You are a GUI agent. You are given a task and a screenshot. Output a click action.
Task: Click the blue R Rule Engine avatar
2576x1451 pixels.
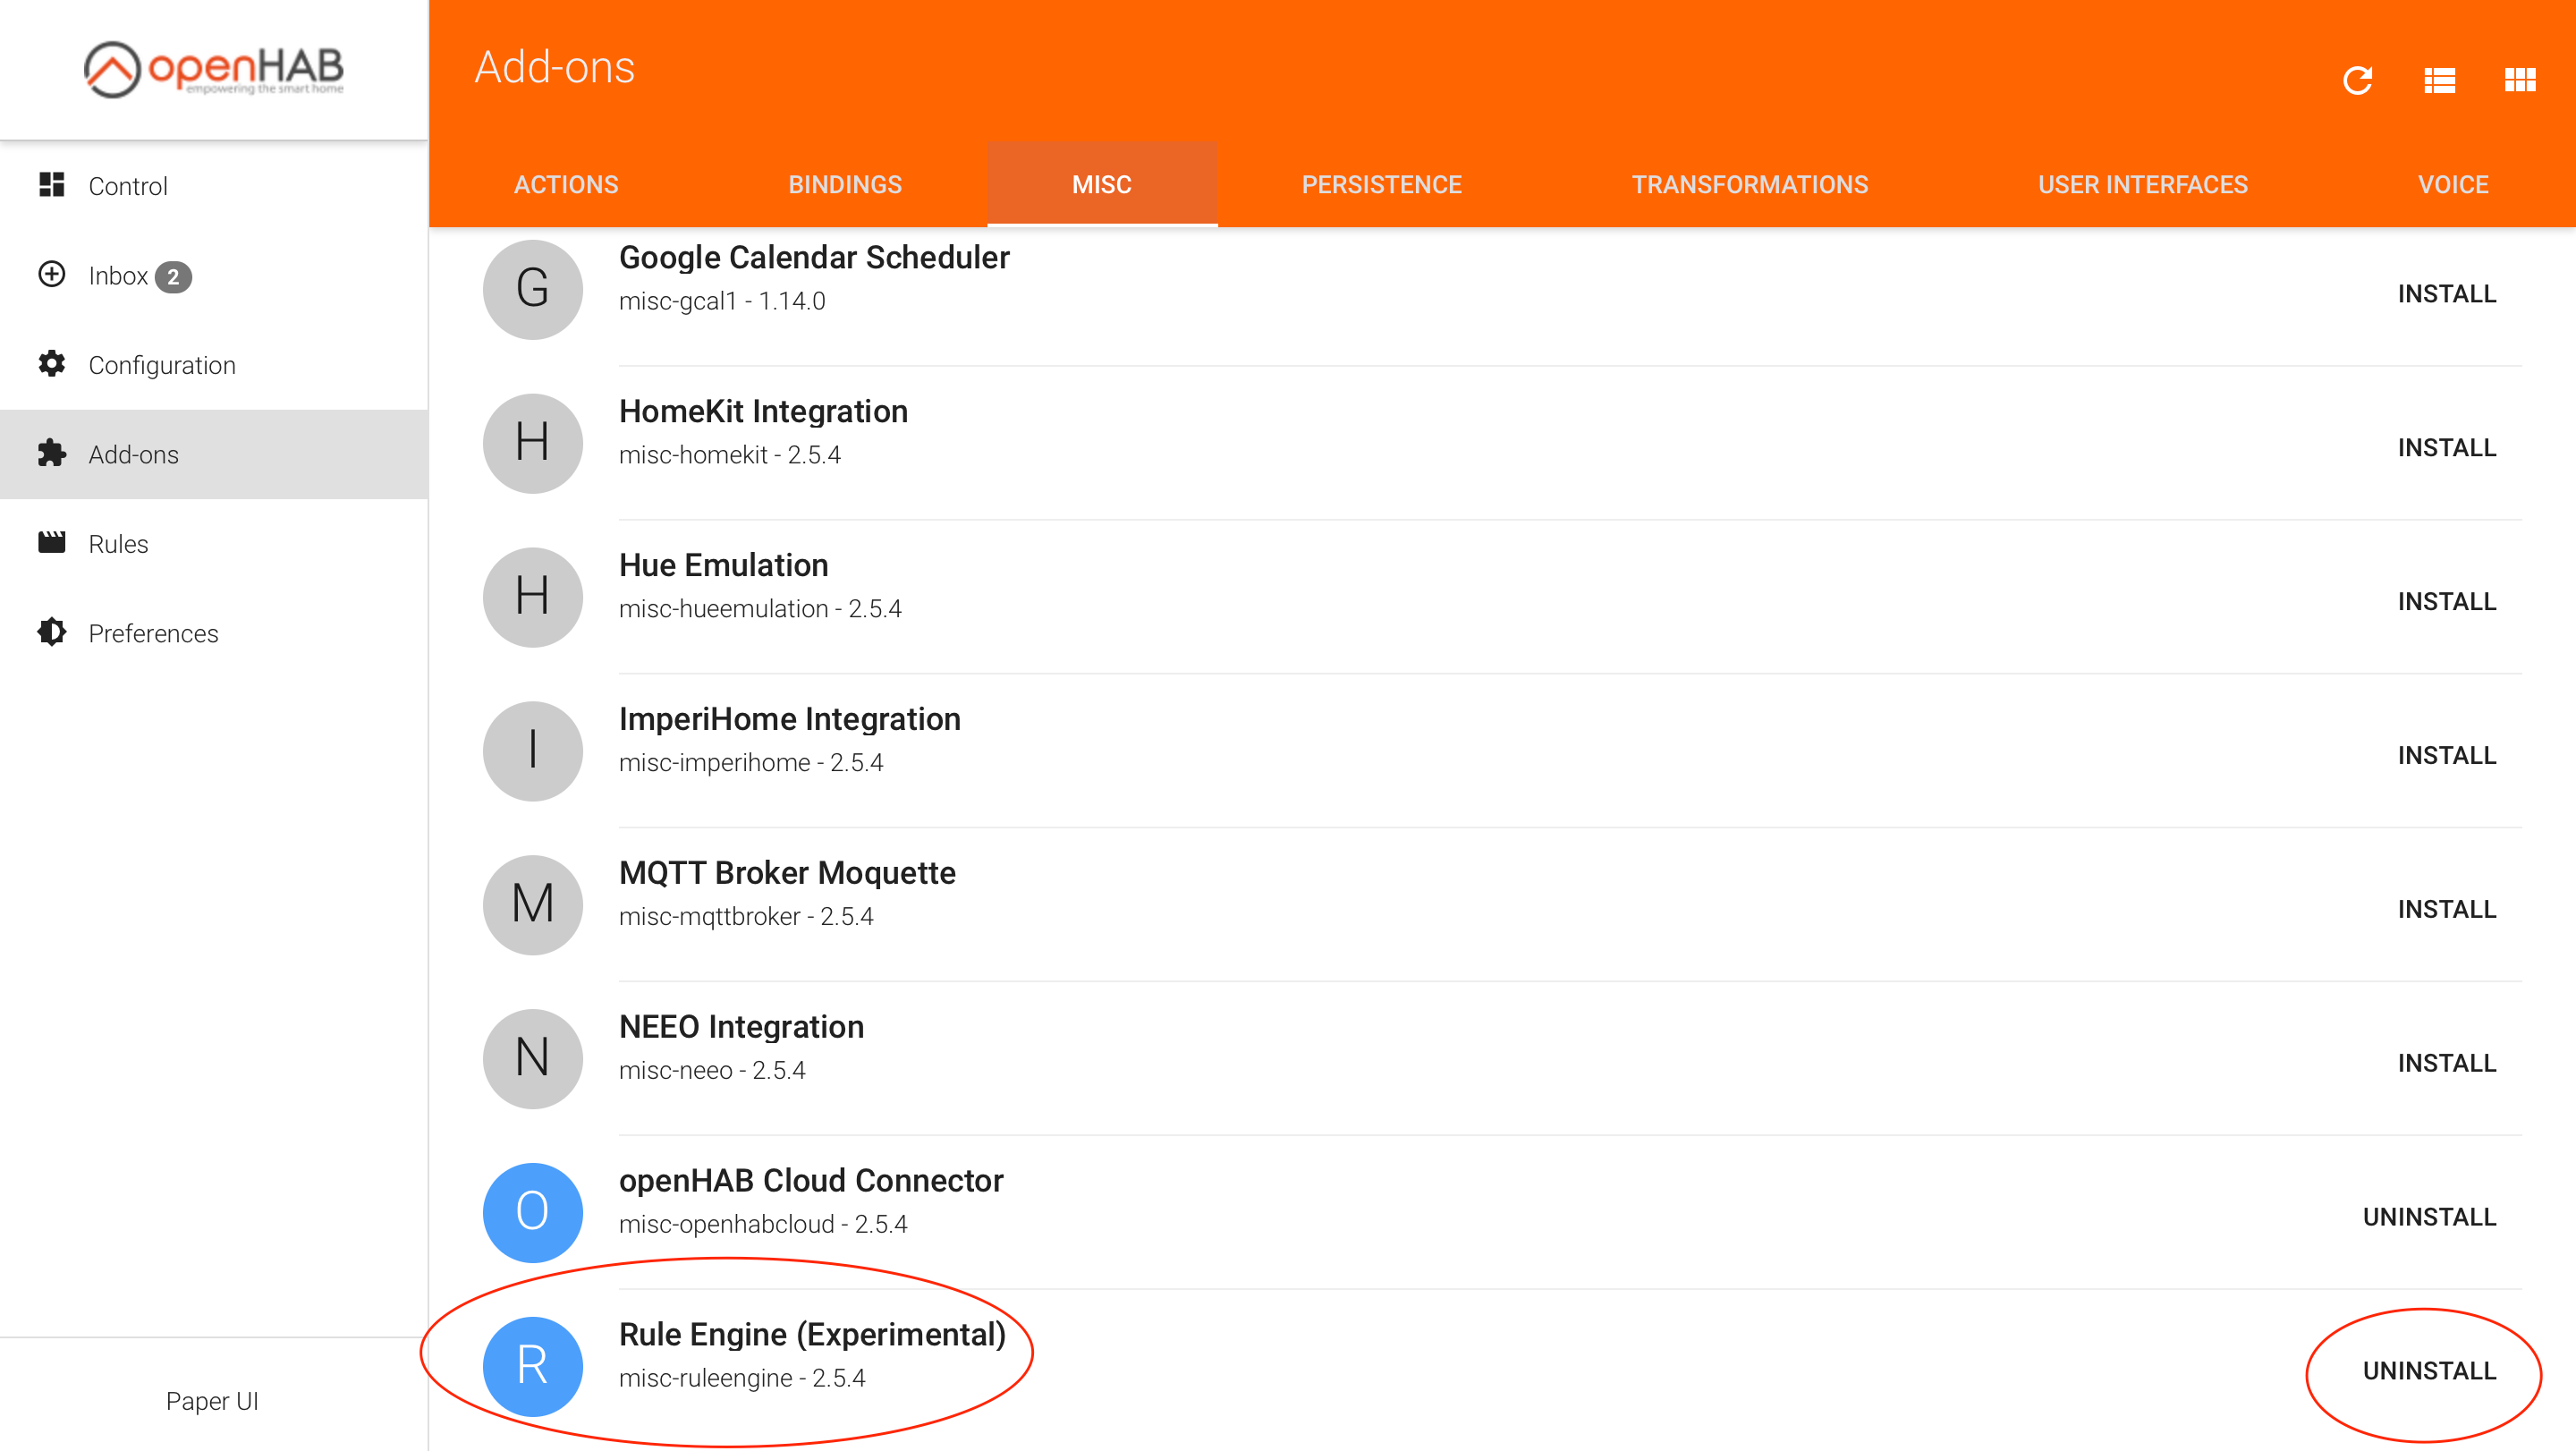coord(532,1366)
